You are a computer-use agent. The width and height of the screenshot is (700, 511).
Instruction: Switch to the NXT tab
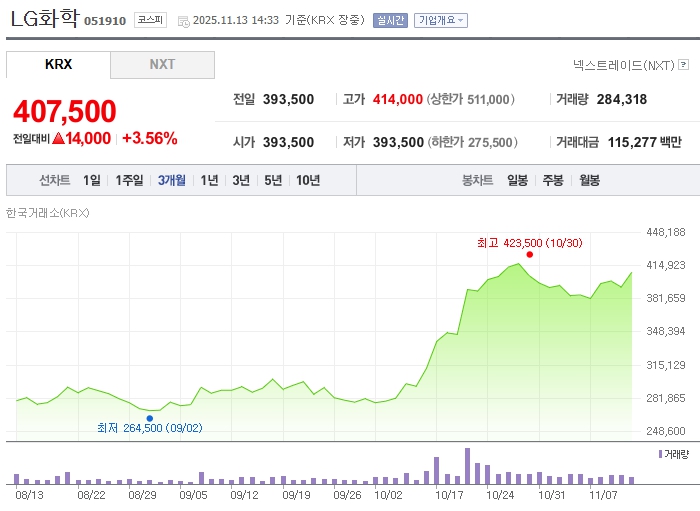[x=162, y=64]
